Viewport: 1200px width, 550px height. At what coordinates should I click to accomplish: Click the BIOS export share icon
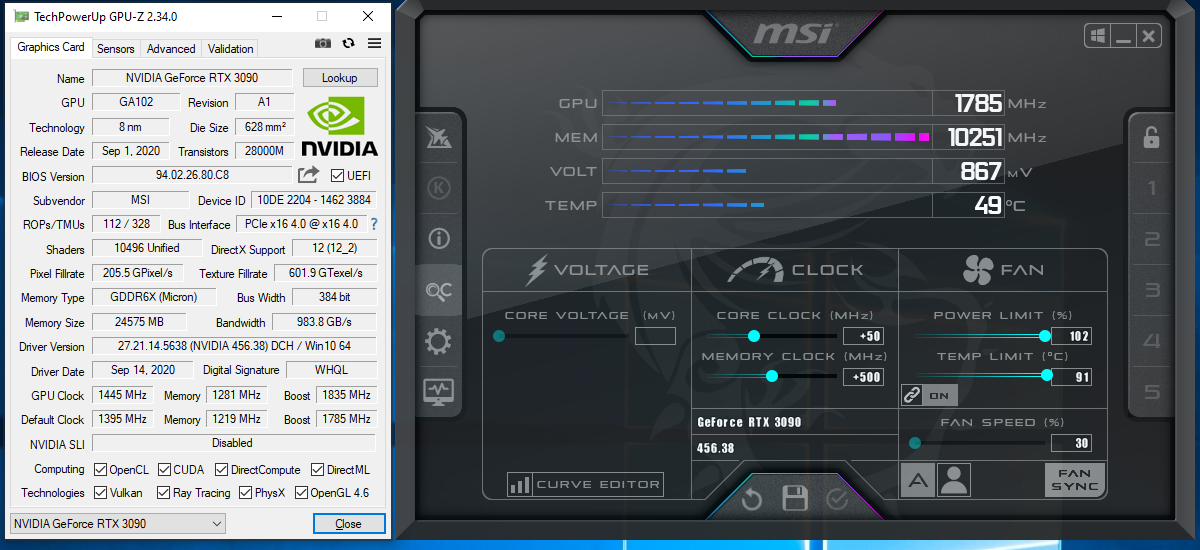click(x=308, y=175)
